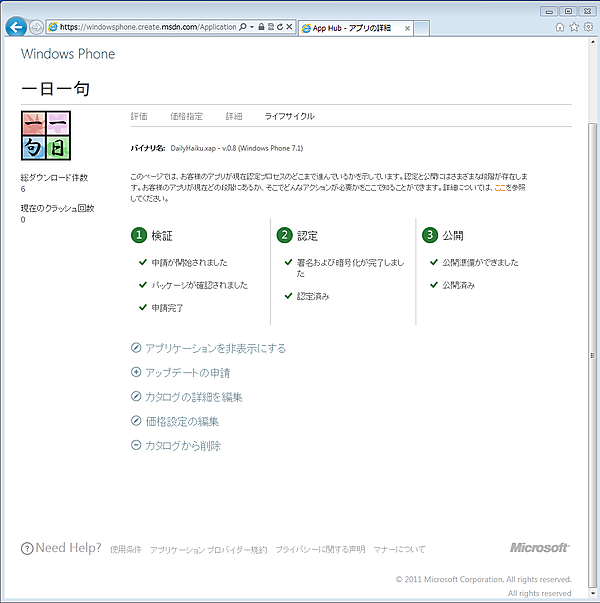Image resolution: width=600 pixels, height=603 pixels.
Task: Click the step 2 認定 circle icon
Action: [284, 235]
